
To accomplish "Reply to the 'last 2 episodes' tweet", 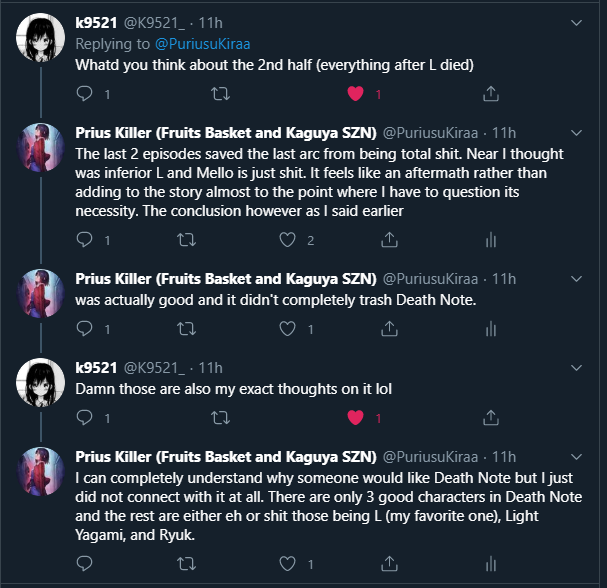I will [85, 239].
